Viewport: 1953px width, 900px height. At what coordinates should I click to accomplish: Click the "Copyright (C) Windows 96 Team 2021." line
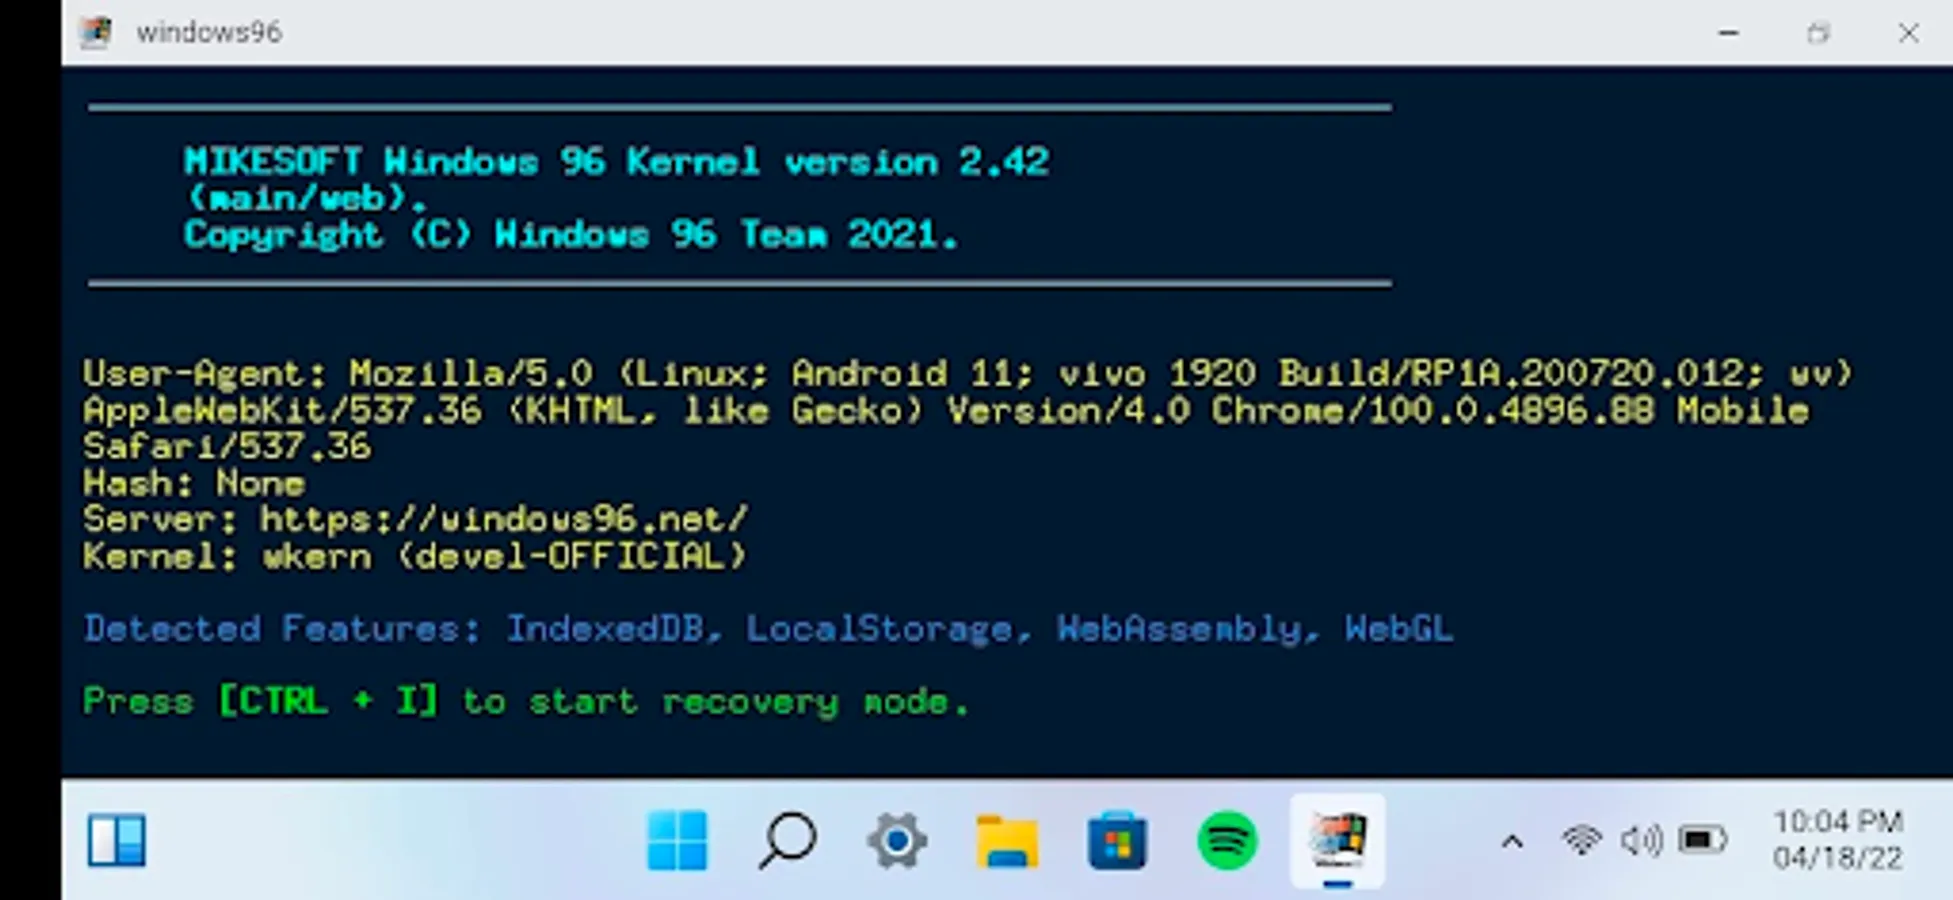coord(571,234)
